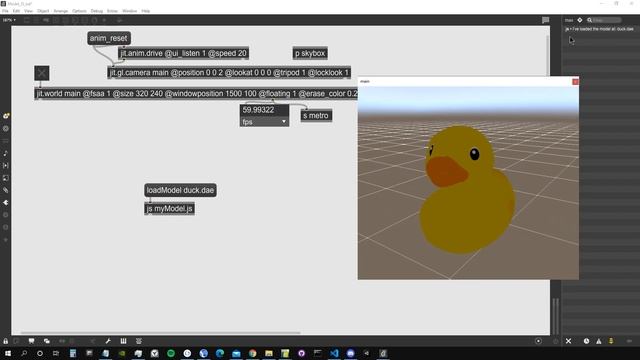Click the plug-in icon in left sidebar
This screenshot has height=360, width=640.
(x=6, y=202)
